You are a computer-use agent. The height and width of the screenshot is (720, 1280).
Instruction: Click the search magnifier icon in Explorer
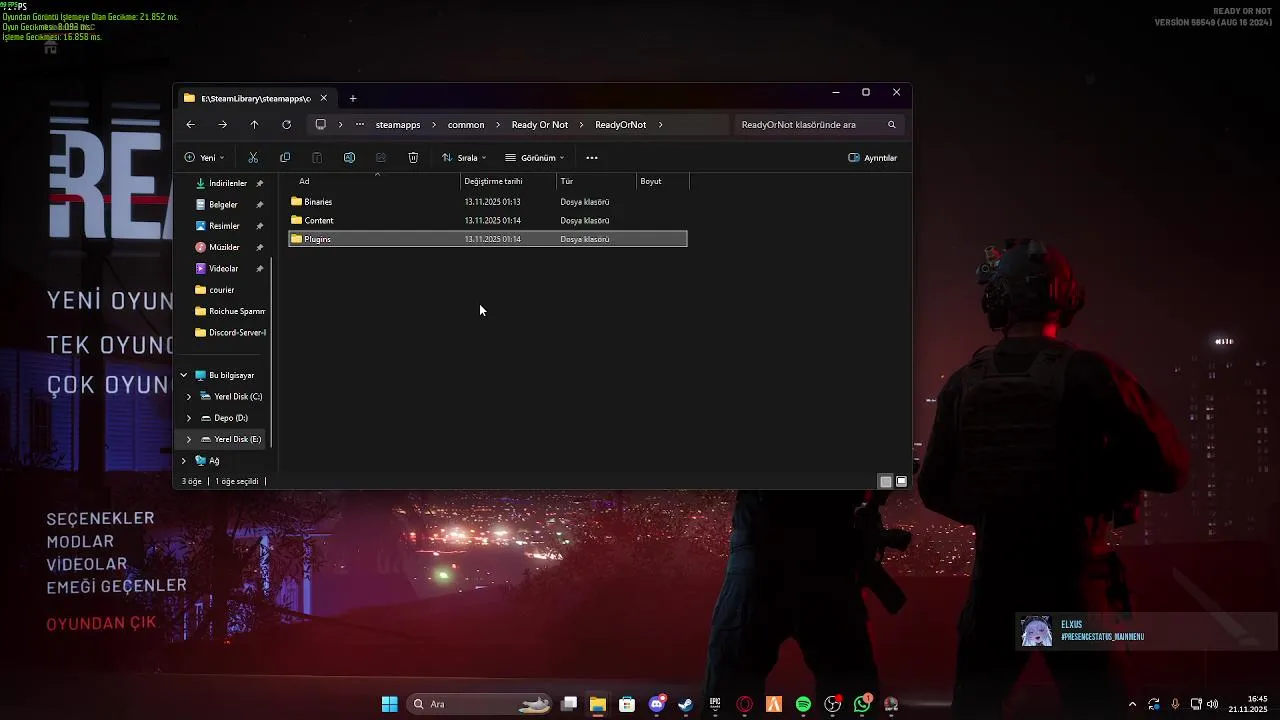click(891, 125)
